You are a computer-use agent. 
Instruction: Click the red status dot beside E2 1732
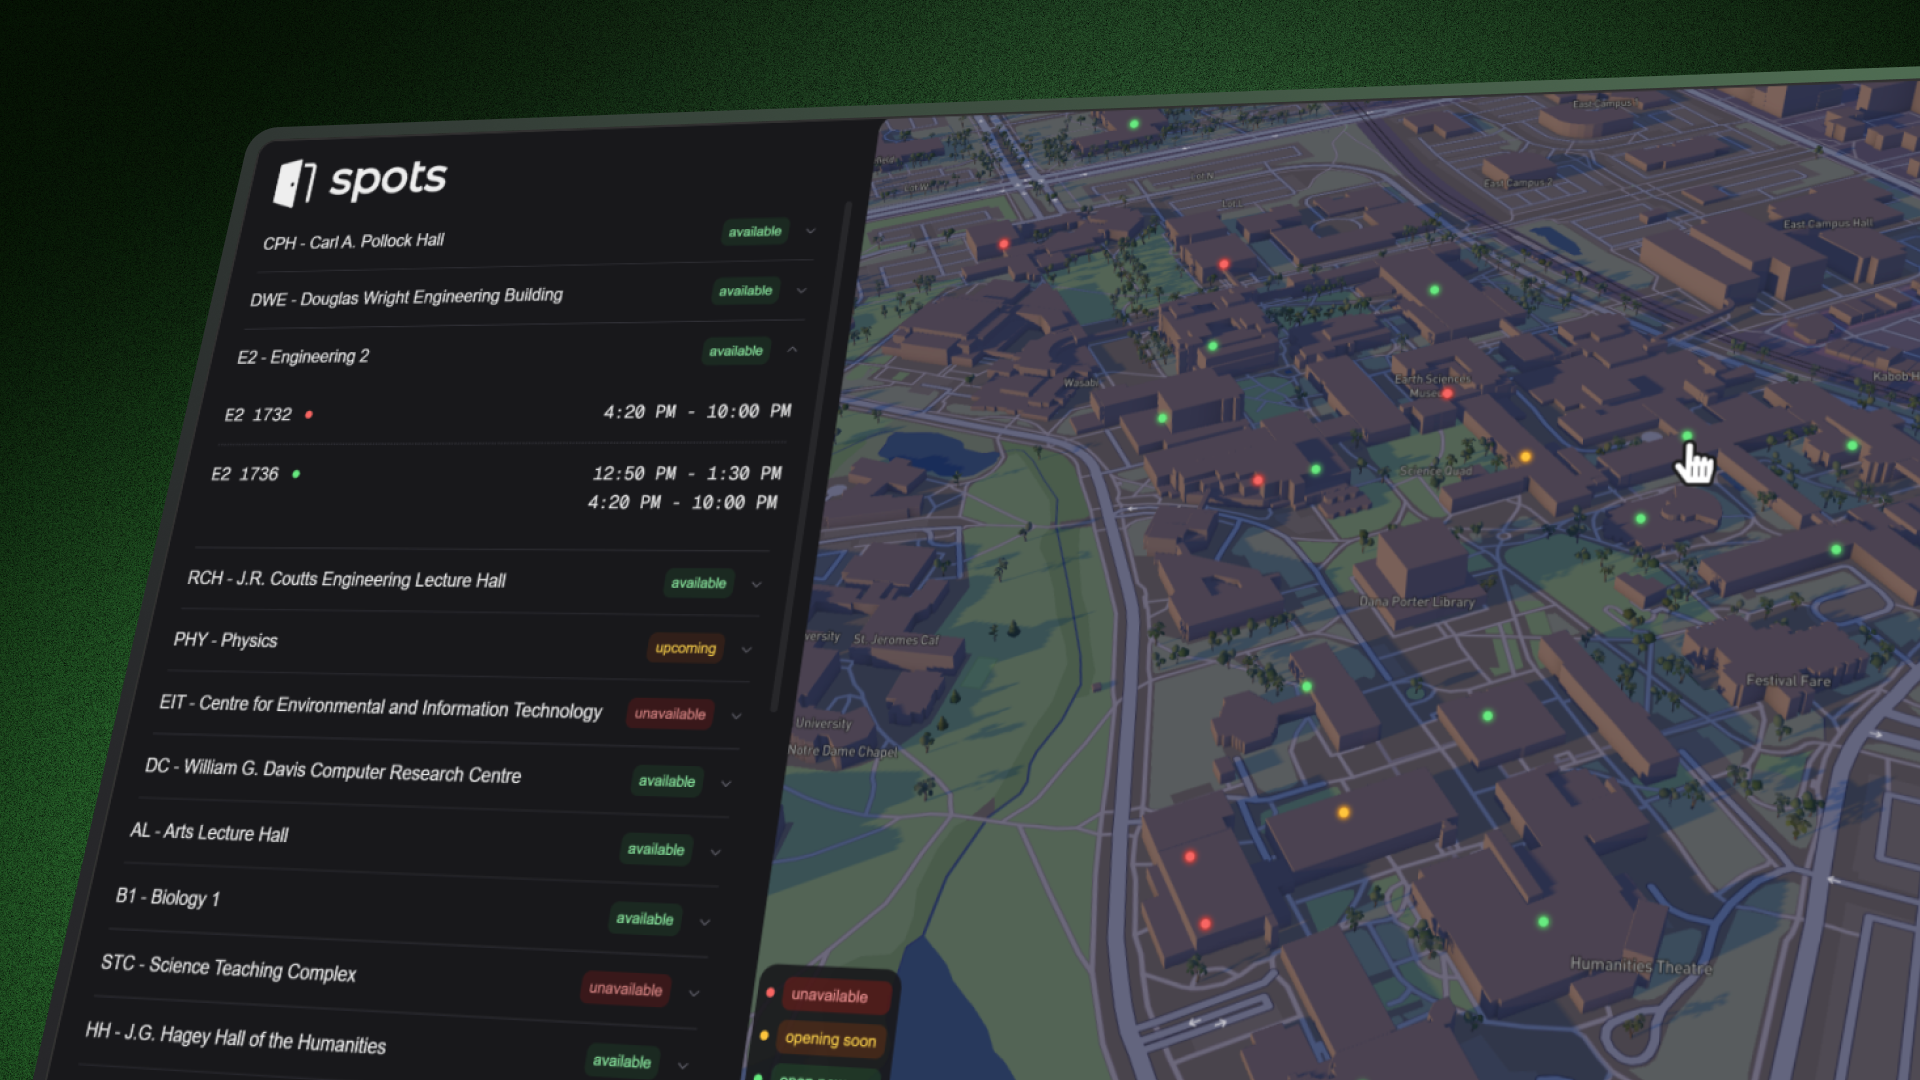[309, 414]
